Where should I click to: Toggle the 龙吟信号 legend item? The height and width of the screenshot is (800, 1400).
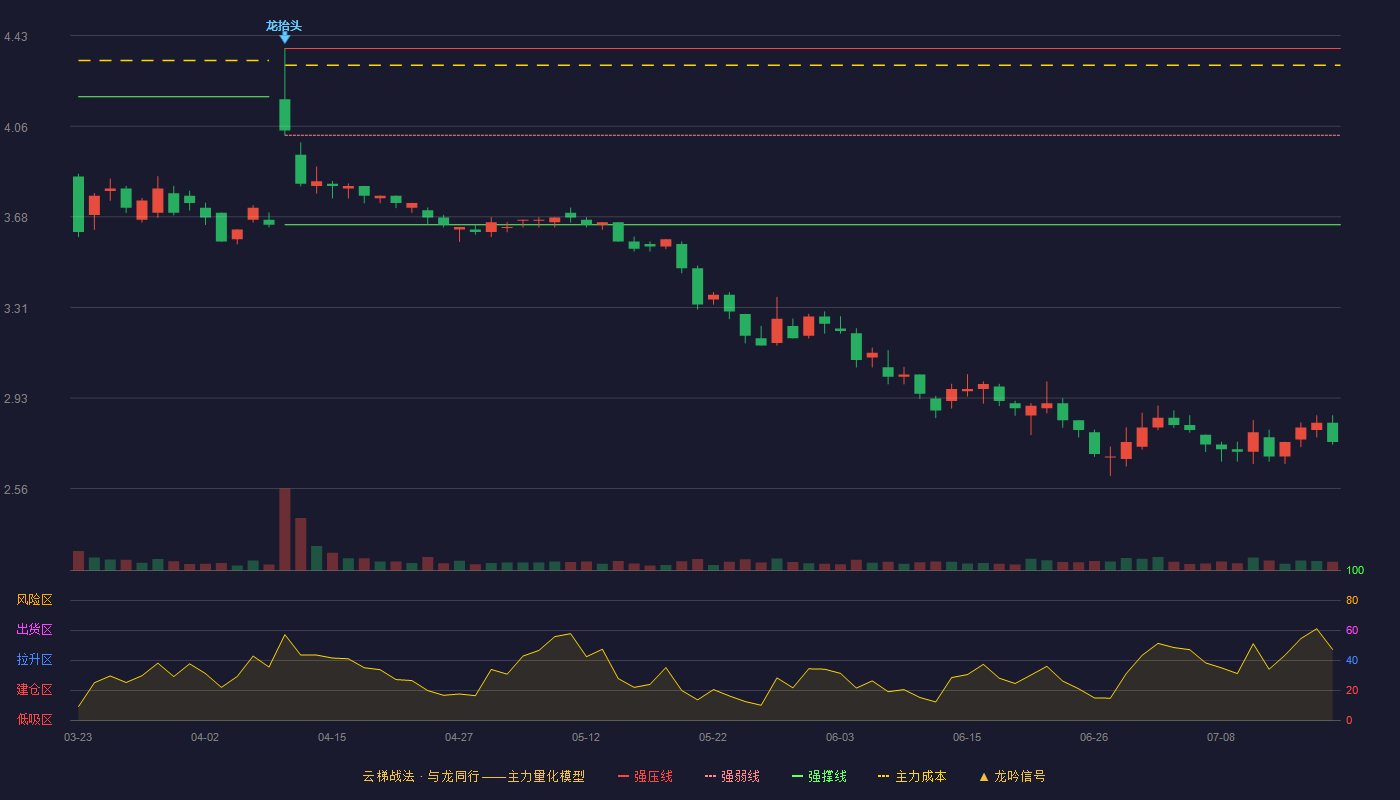1012,776
